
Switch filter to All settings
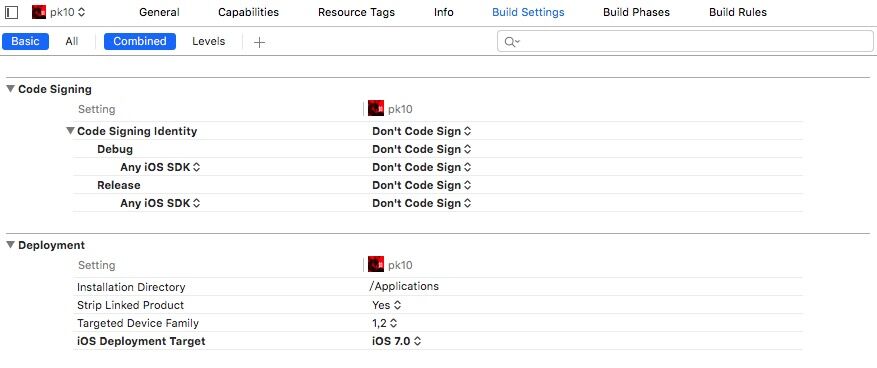pos(72,41)
